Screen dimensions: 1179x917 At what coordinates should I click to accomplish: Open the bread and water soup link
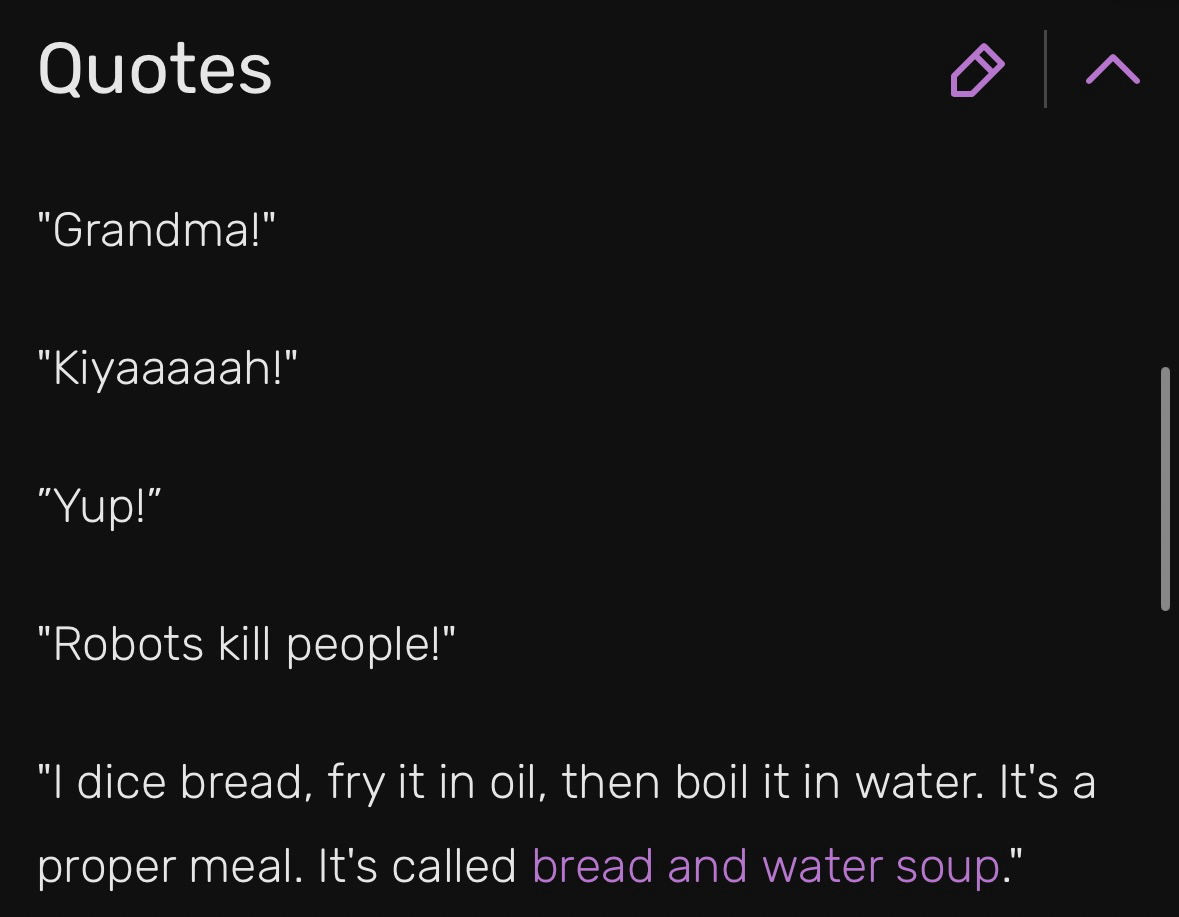pos(766,866)
